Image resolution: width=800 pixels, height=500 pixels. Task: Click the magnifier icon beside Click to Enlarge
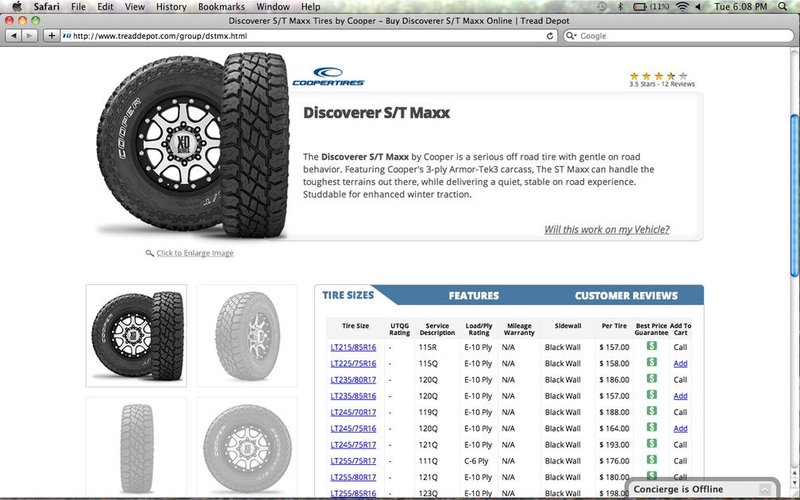(x=149, y=253)
